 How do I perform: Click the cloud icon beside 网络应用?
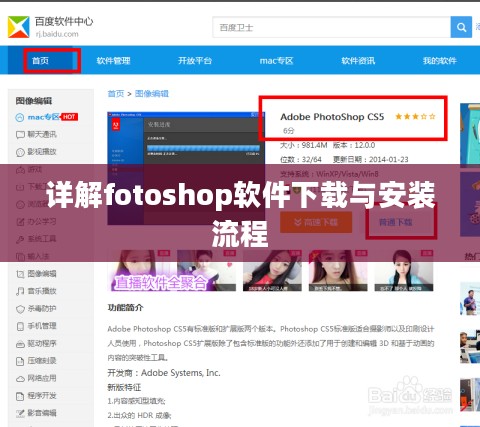coord(20,379)
